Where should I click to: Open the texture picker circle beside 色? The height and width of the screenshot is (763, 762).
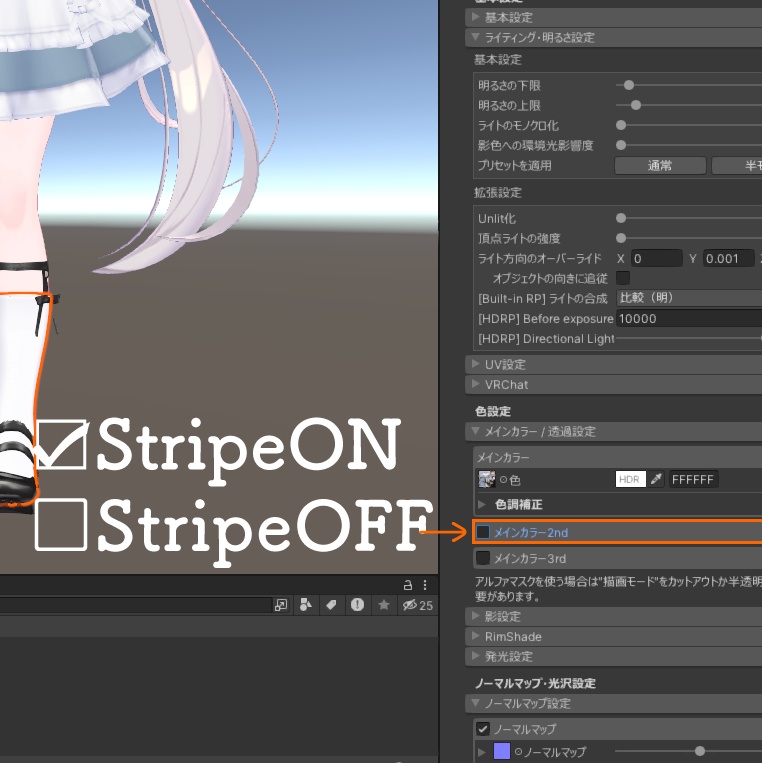(x=503, y=480)
